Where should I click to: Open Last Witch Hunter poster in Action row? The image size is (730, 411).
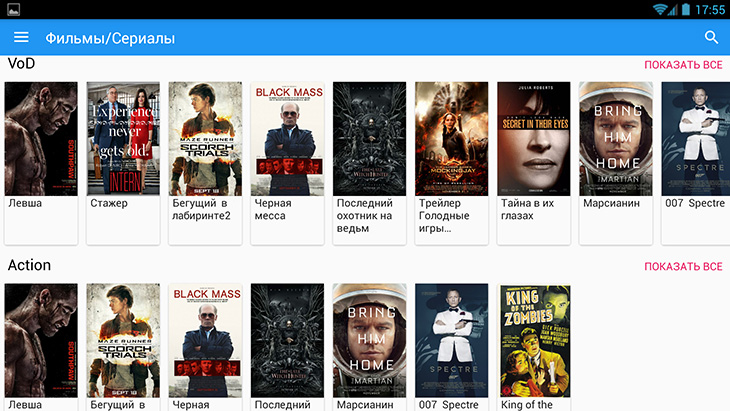click(x=287, y=340)
